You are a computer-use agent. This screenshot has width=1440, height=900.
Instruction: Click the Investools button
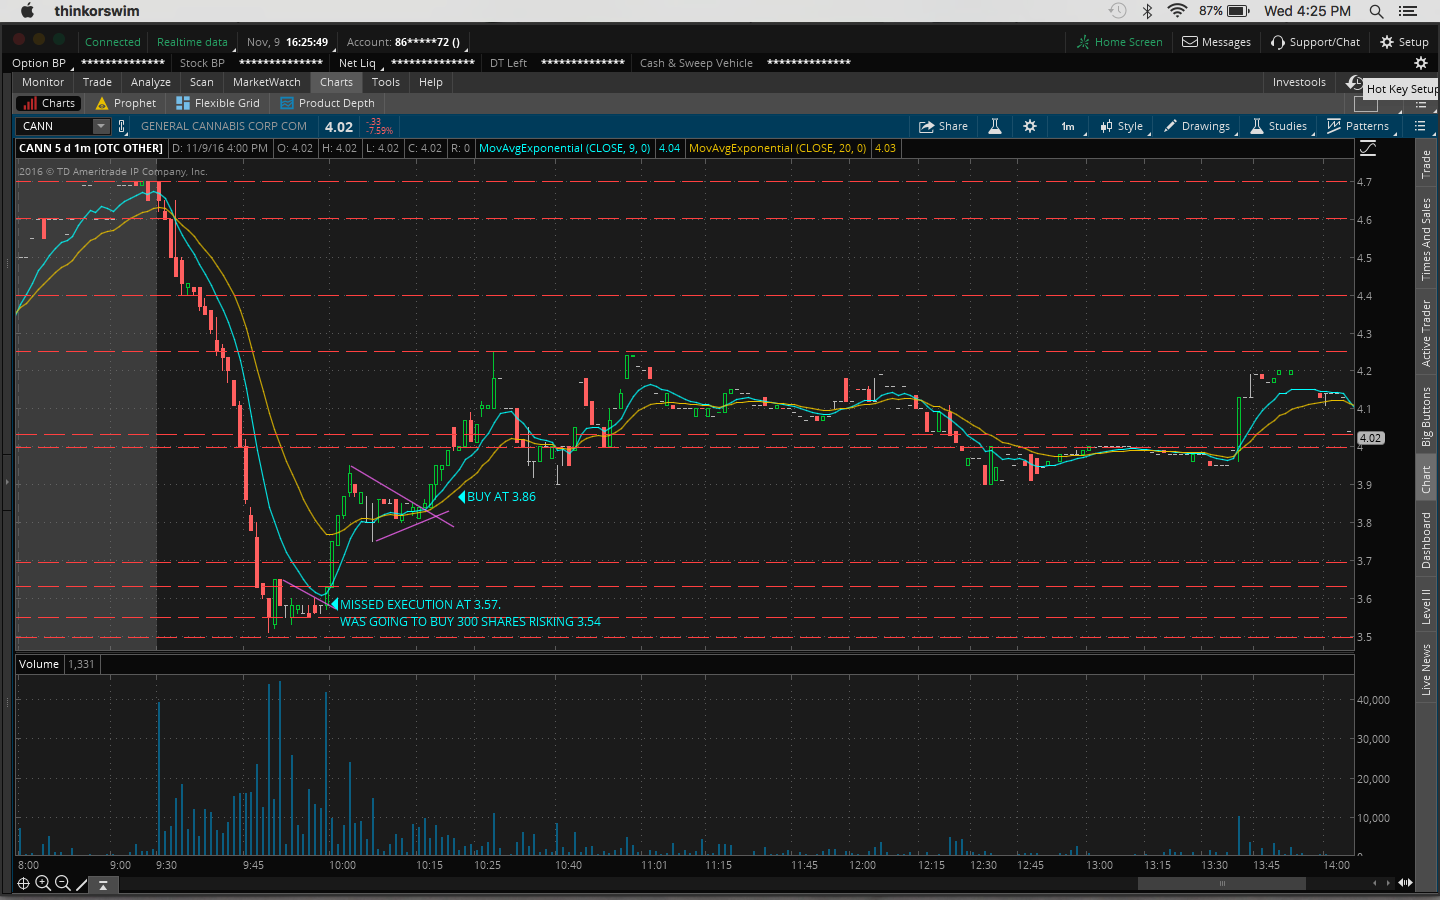1299,82
